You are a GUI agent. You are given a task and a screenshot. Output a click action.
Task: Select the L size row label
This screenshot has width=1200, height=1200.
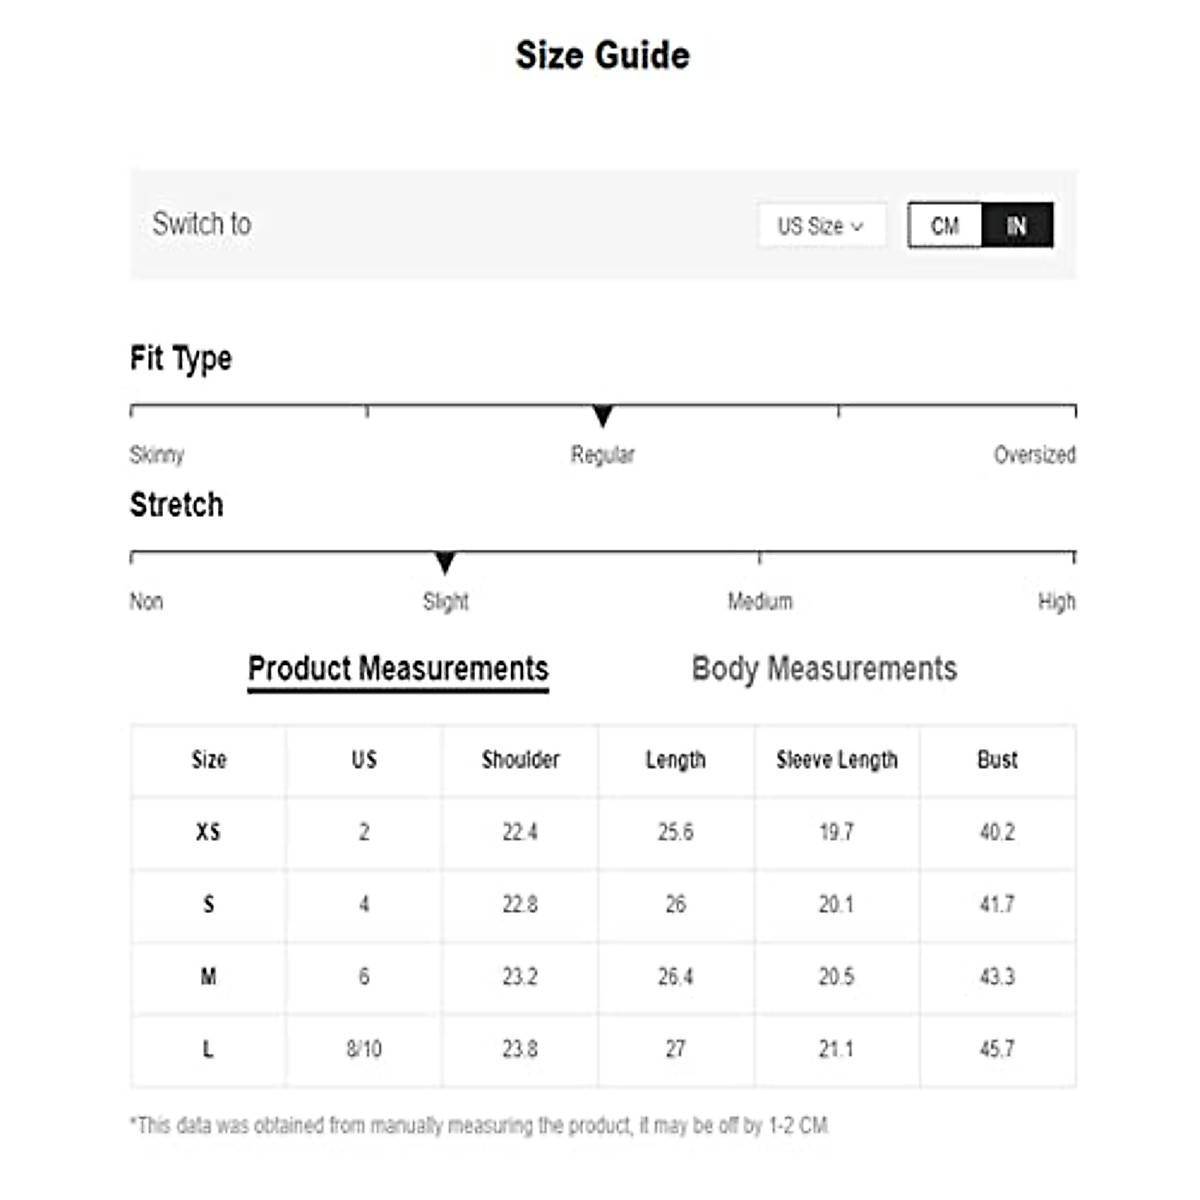[208, 1049]
